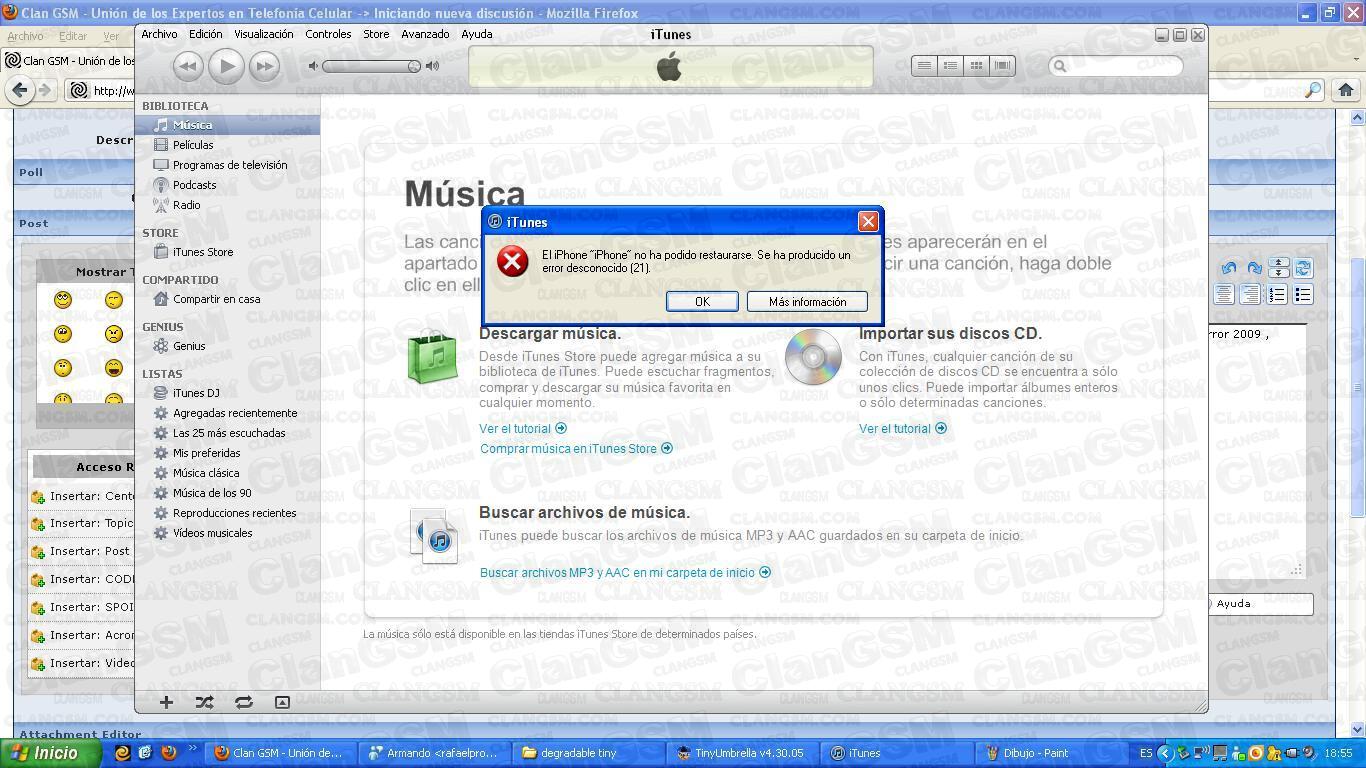Click the redo icon in the forum editor

[x=1254, y=268]
